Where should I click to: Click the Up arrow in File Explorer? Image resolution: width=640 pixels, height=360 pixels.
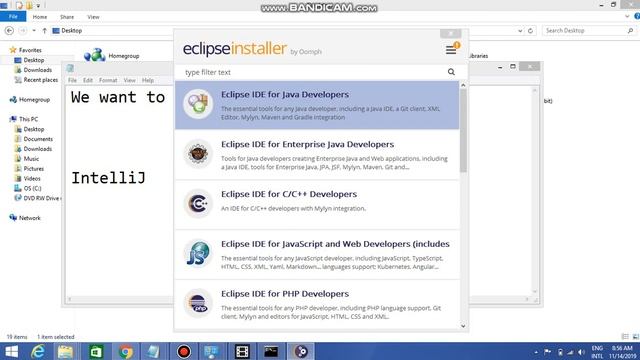point(44,31)
